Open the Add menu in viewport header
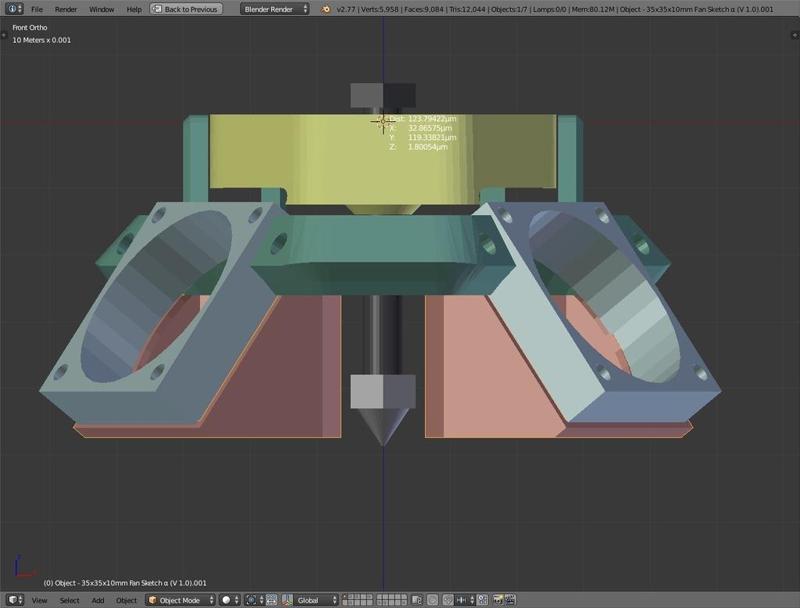This screenshot has height=608, width=800. click(x=98, y=600)
